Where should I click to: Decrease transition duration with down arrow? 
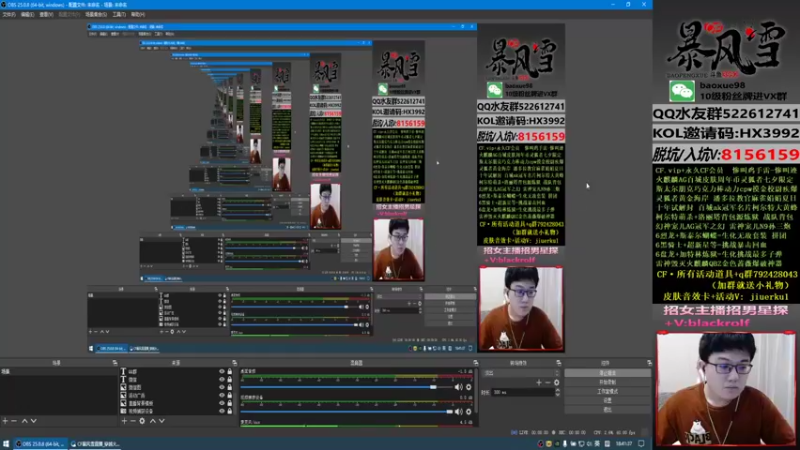pyautogui.click(x=558, y=394)
